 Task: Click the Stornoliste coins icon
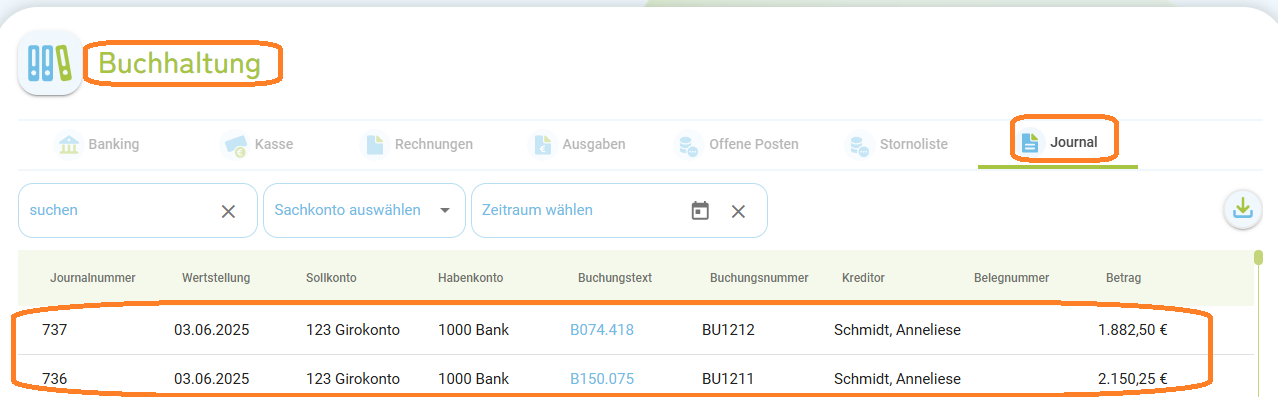coord(859,145)
